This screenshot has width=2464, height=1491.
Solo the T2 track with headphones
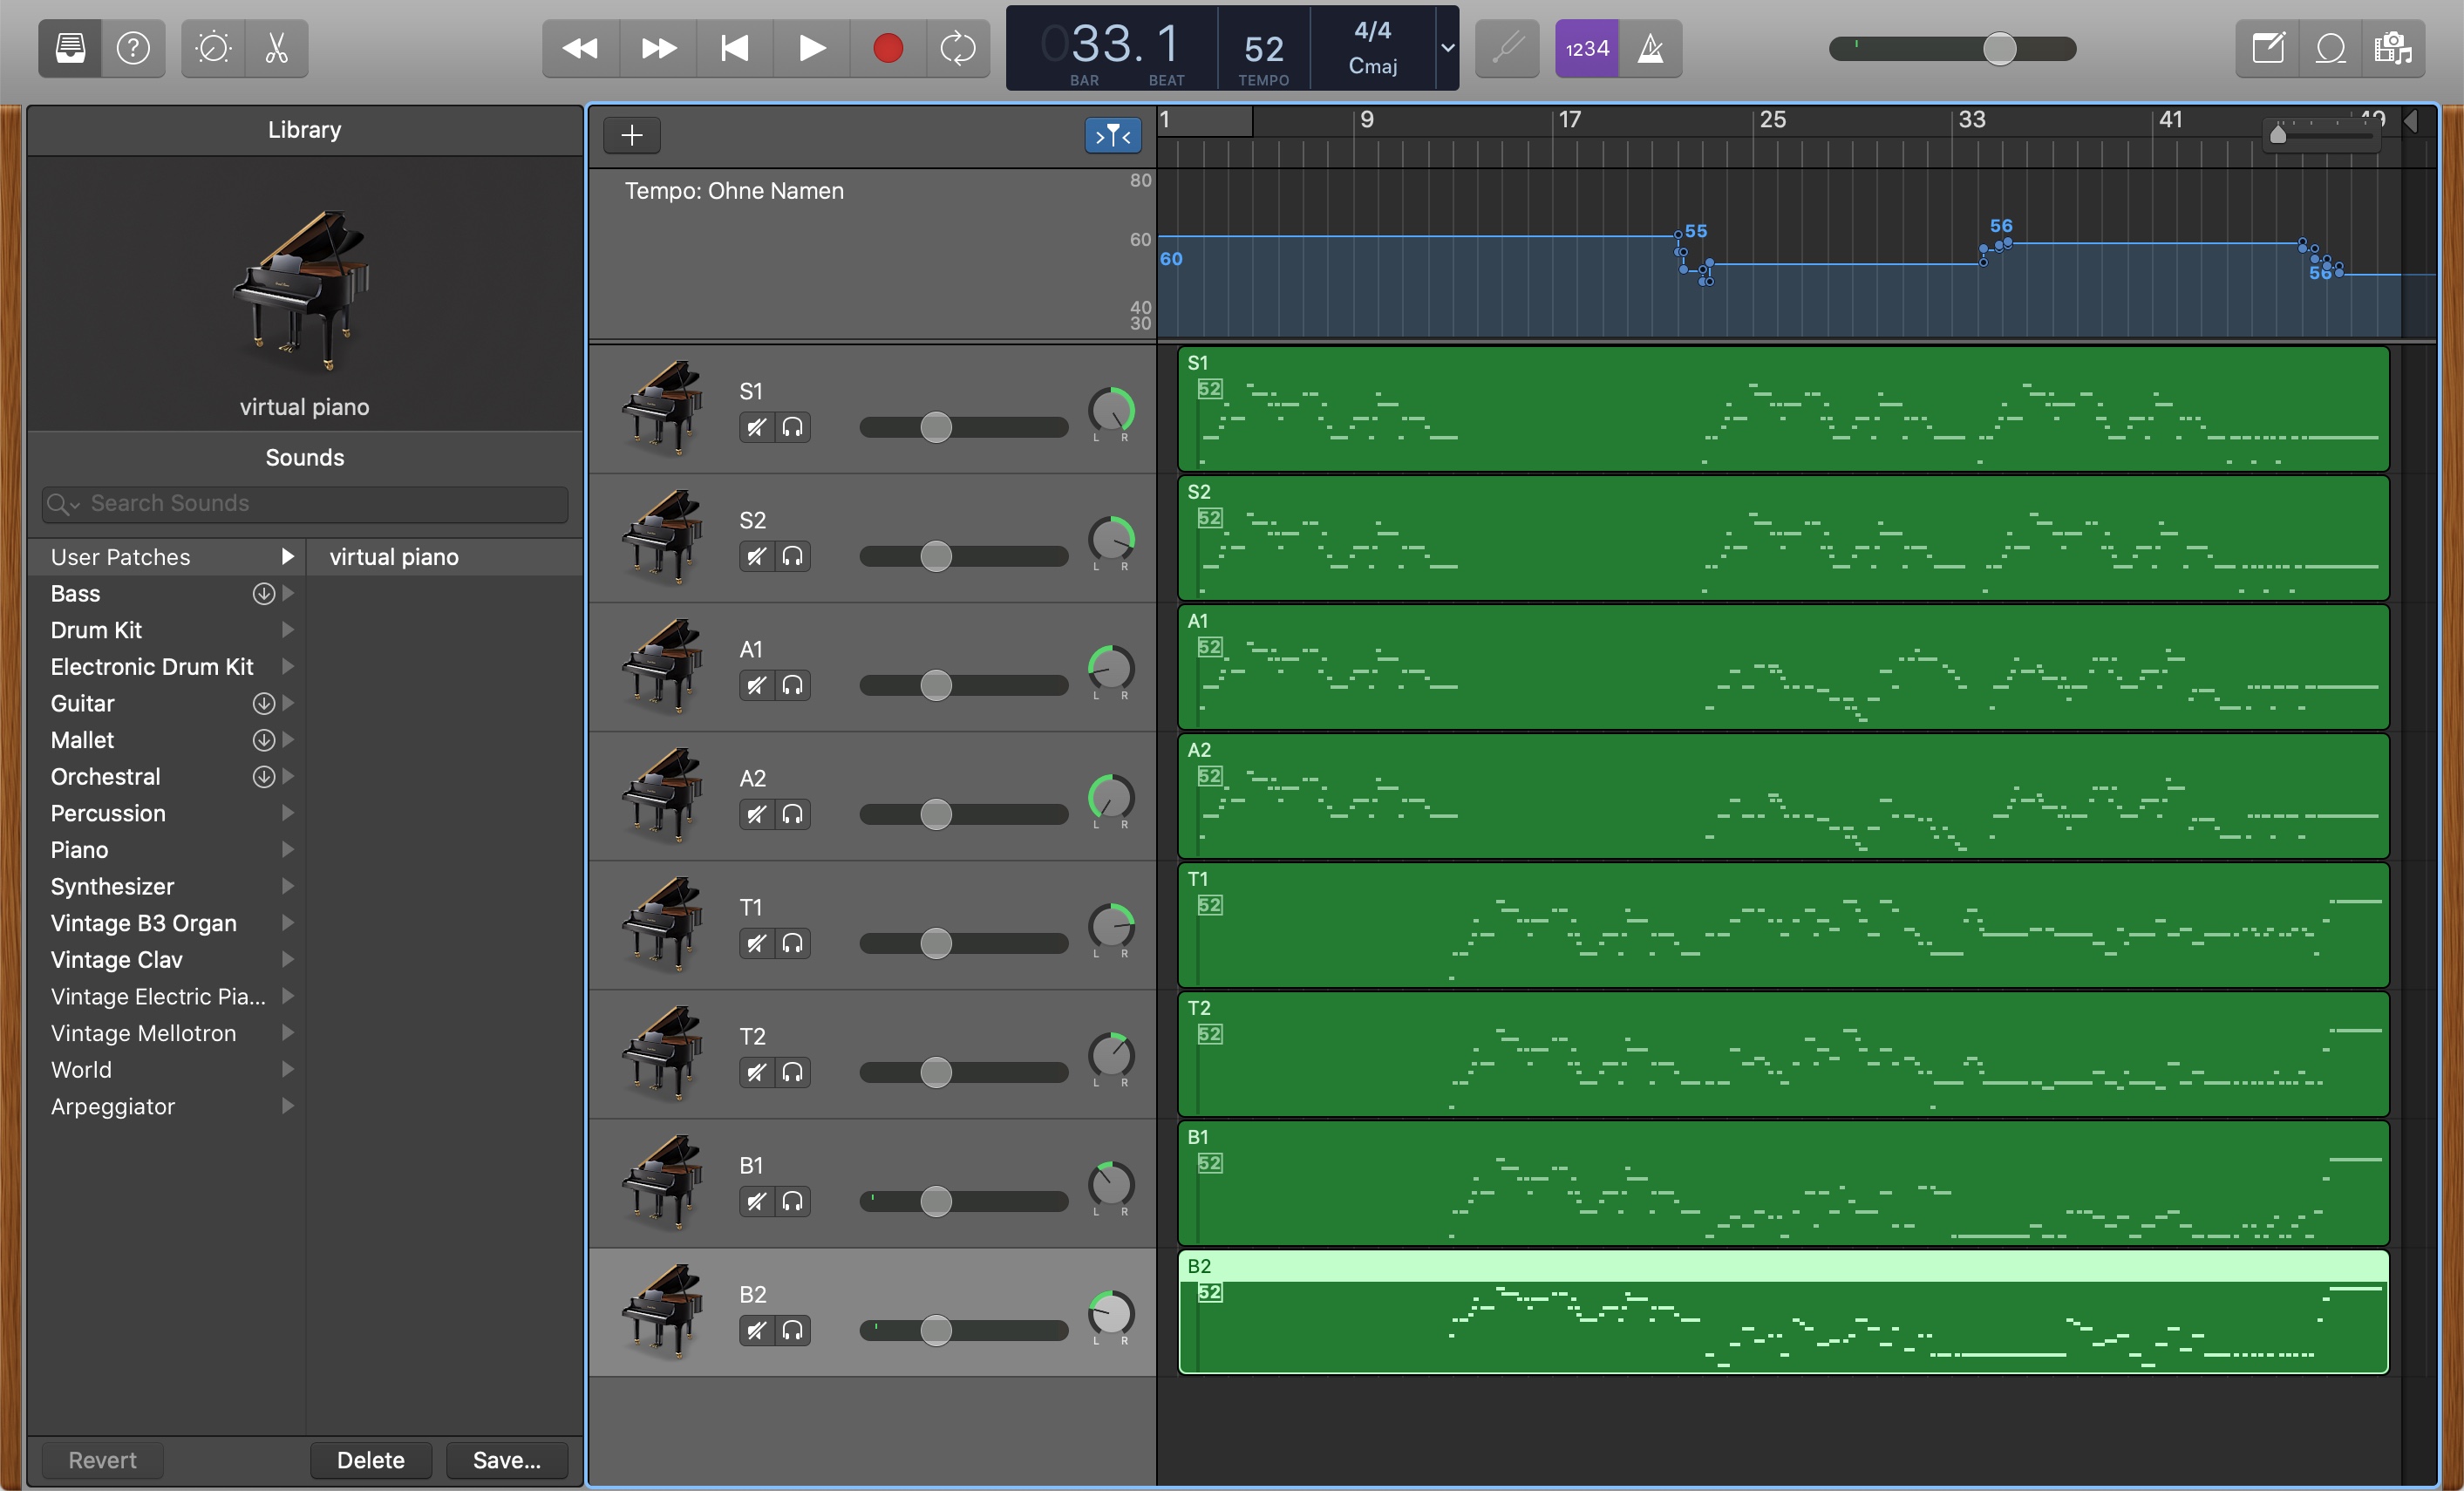tap(792, 1073)
